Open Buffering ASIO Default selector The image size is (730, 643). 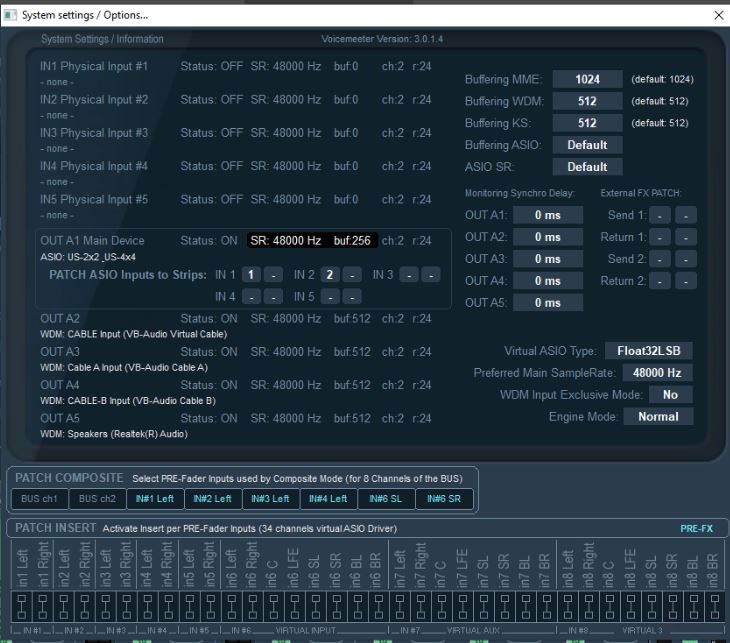coord(587,145)
